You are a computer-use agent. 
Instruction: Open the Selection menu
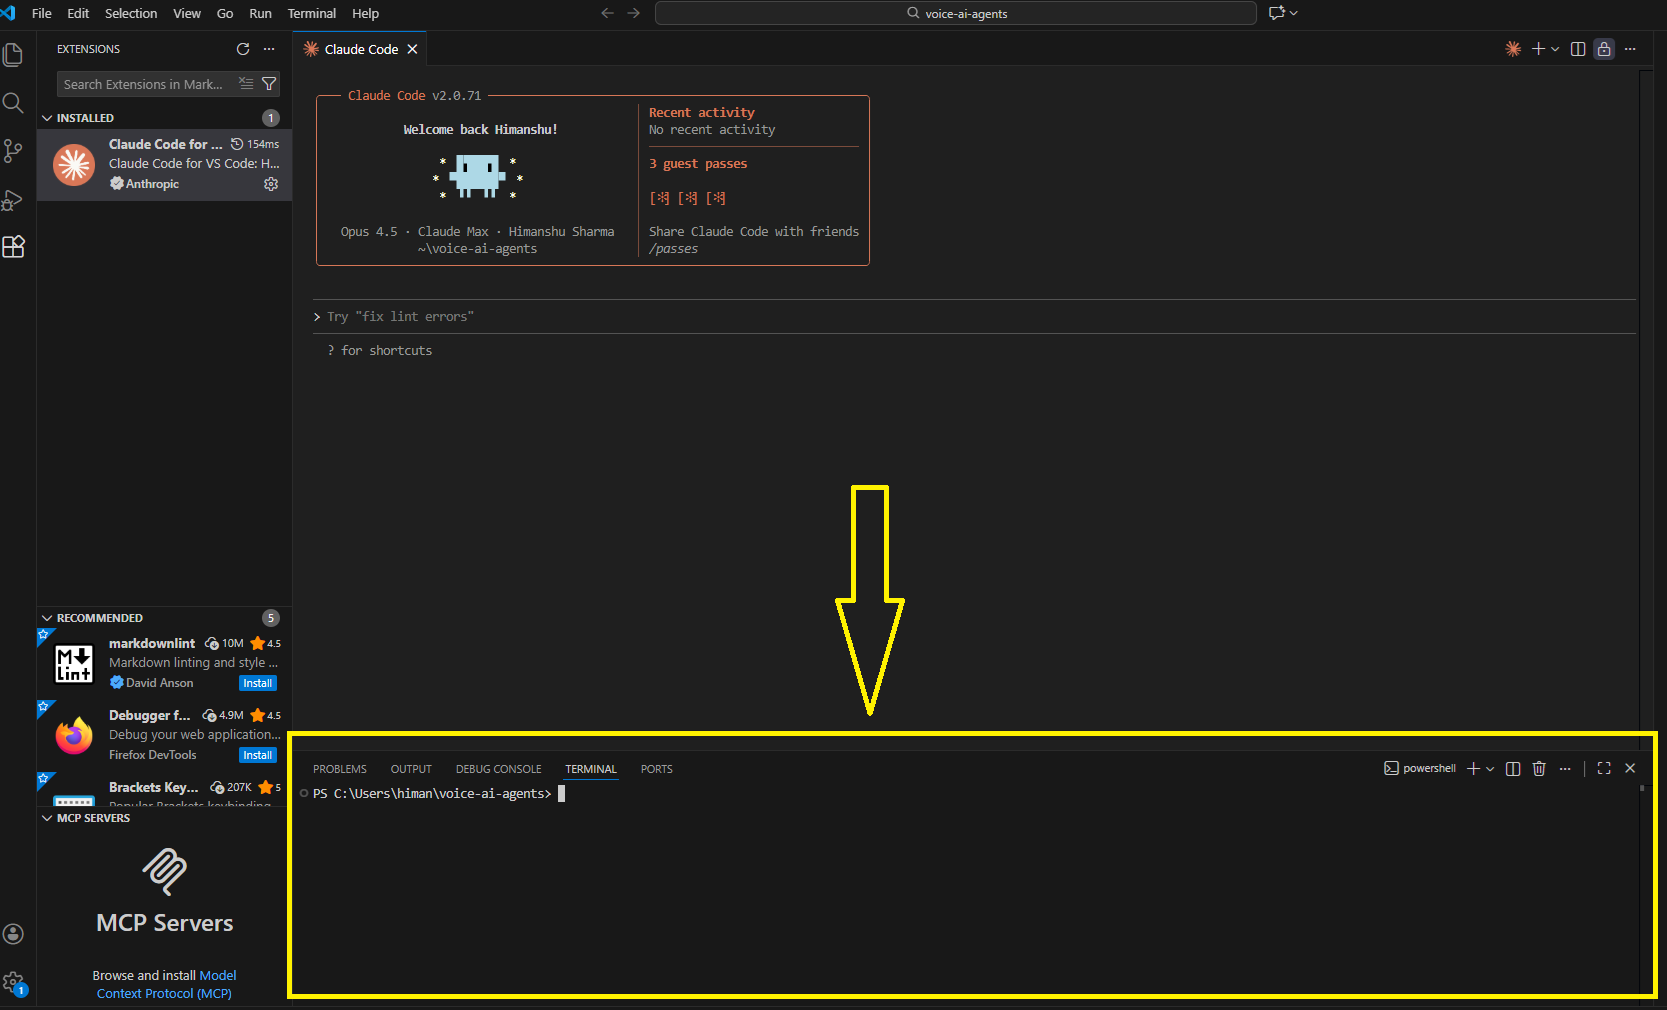pyautogui.click(x=131, y=13)
